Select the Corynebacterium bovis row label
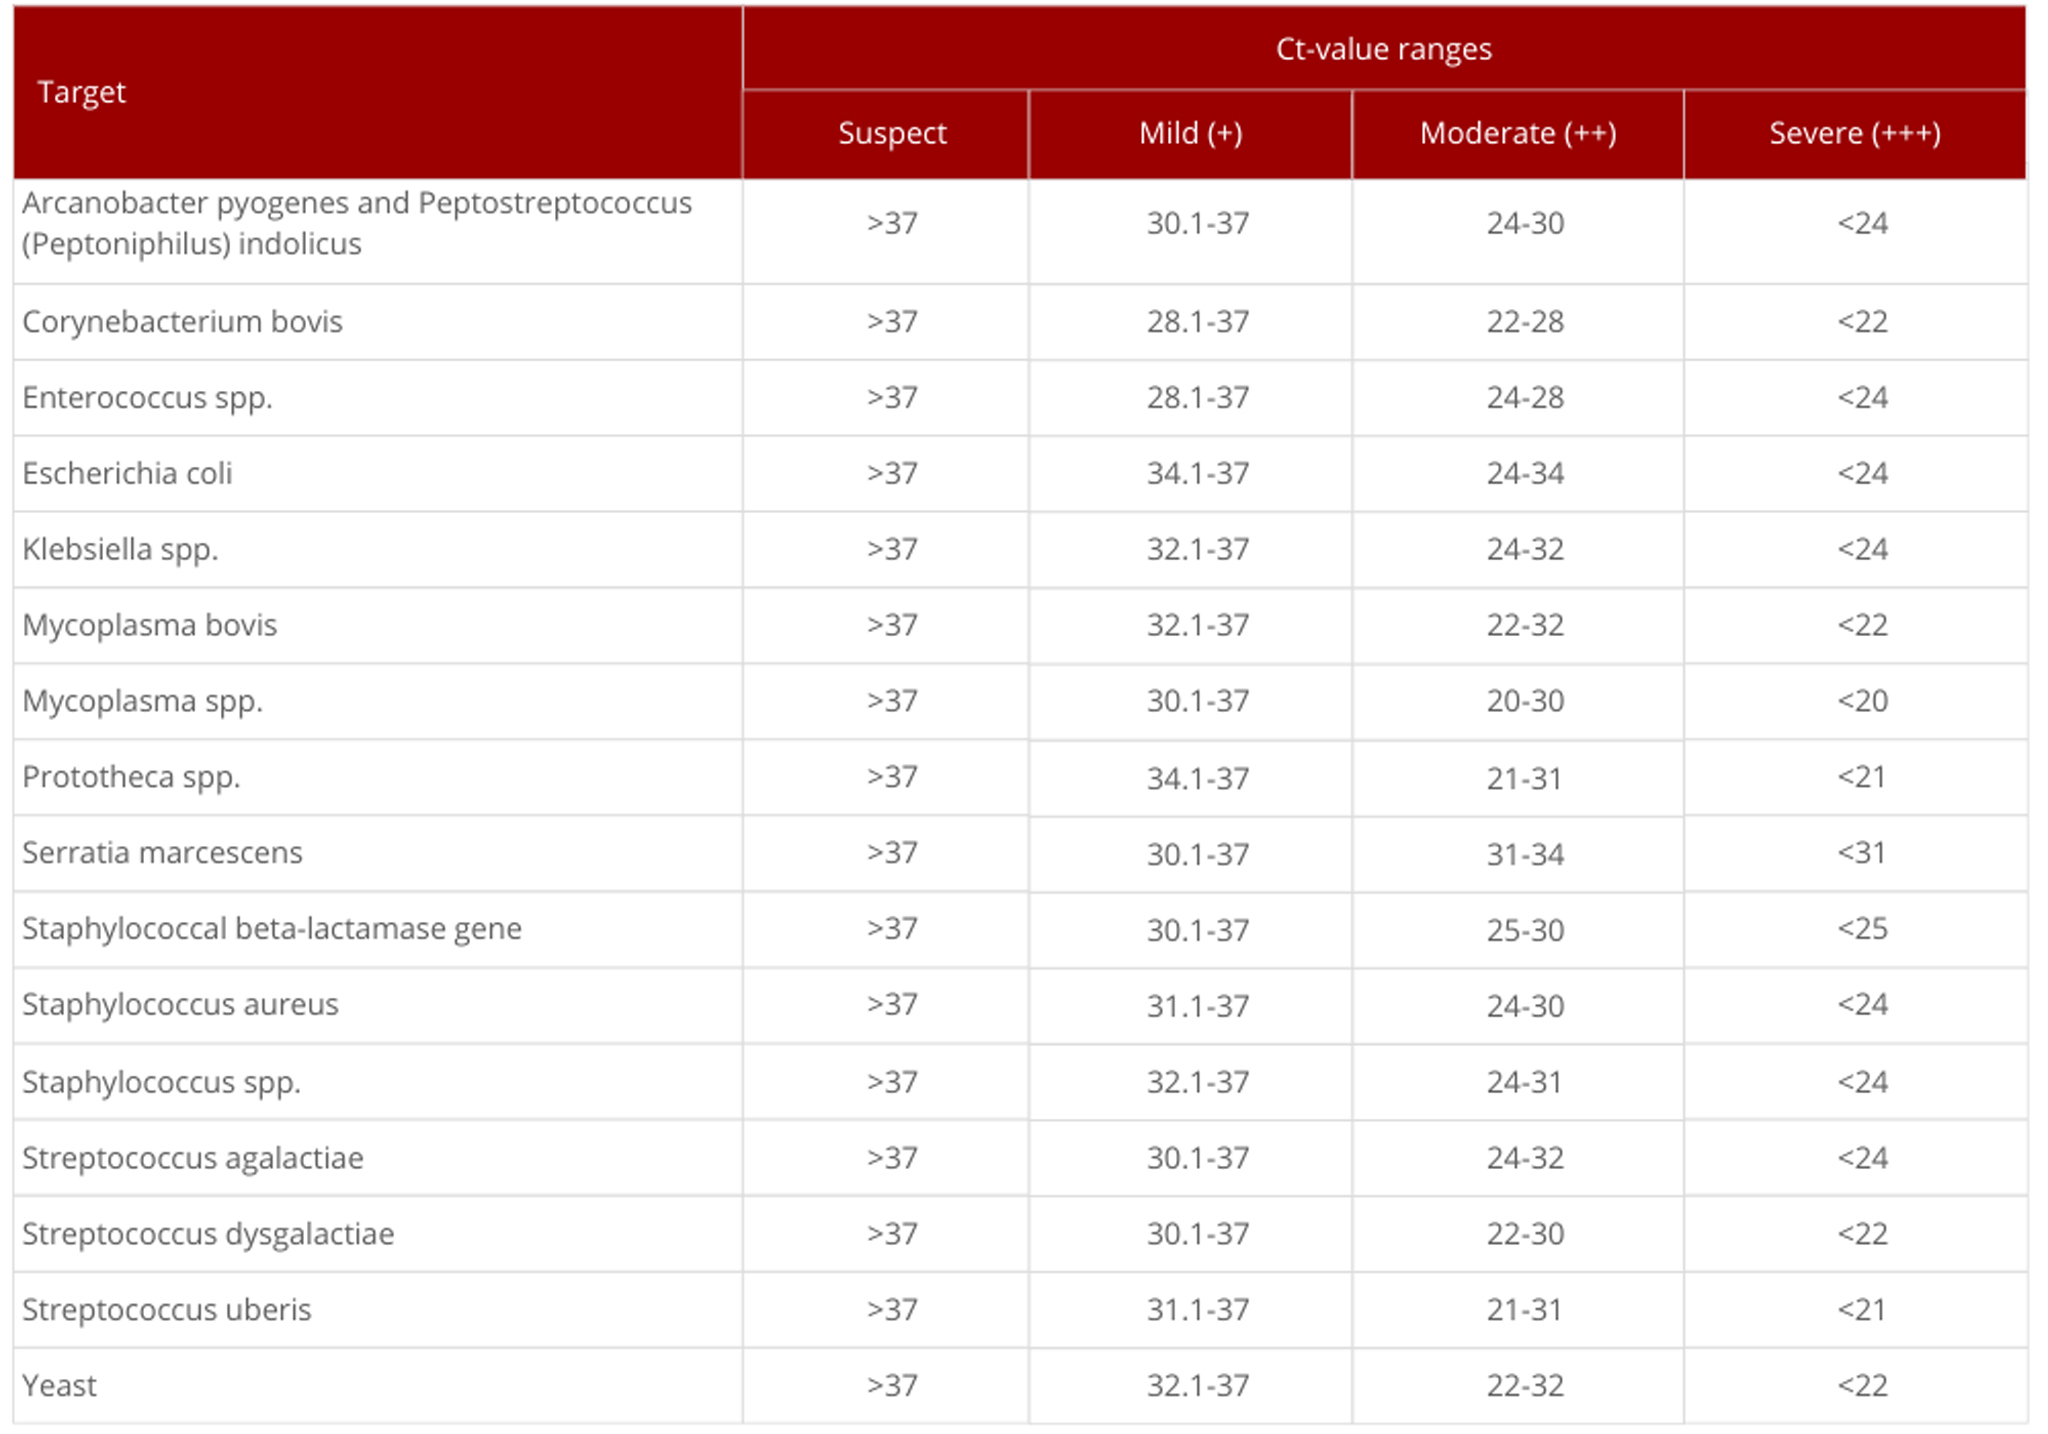The image size is (2048, 1434). tap(182, 322)
